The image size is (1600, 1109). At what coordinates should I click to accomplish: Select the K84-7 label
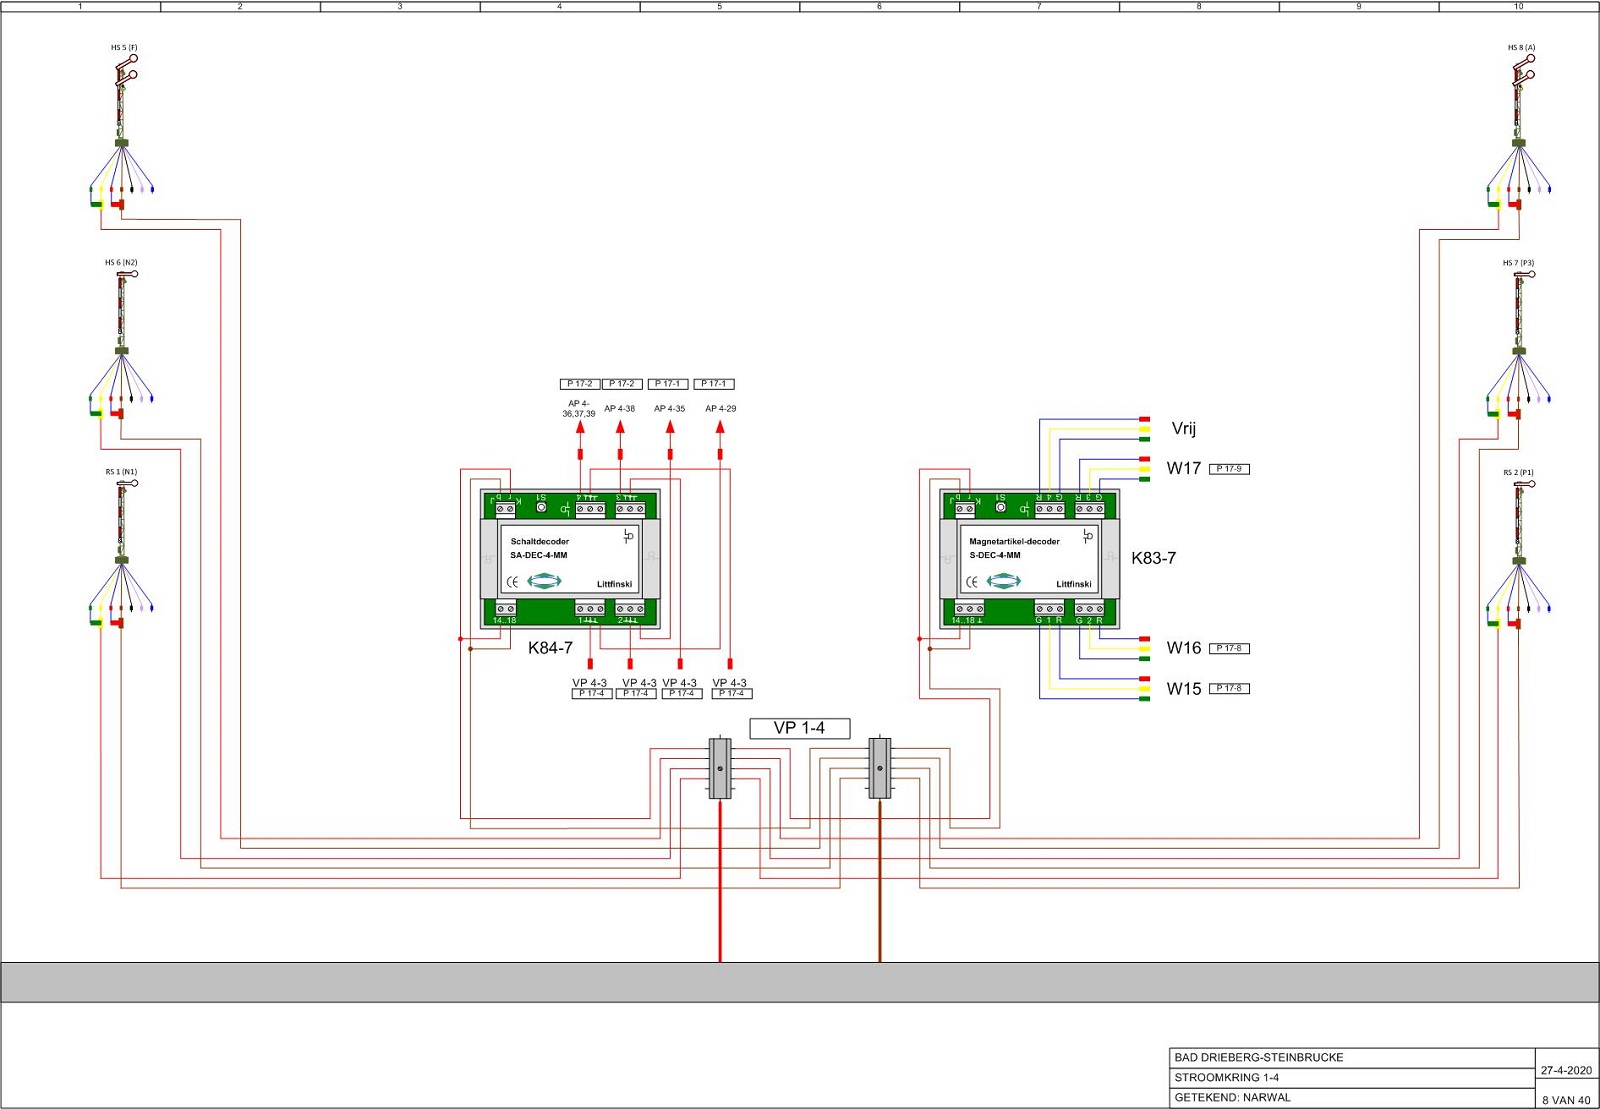click(550, 648)
